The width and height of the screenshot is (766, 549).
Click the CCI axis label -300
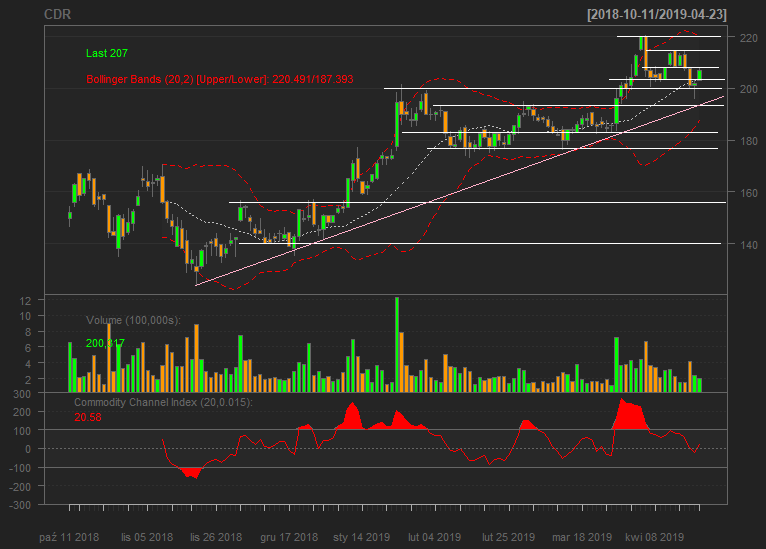click(20, 506)
